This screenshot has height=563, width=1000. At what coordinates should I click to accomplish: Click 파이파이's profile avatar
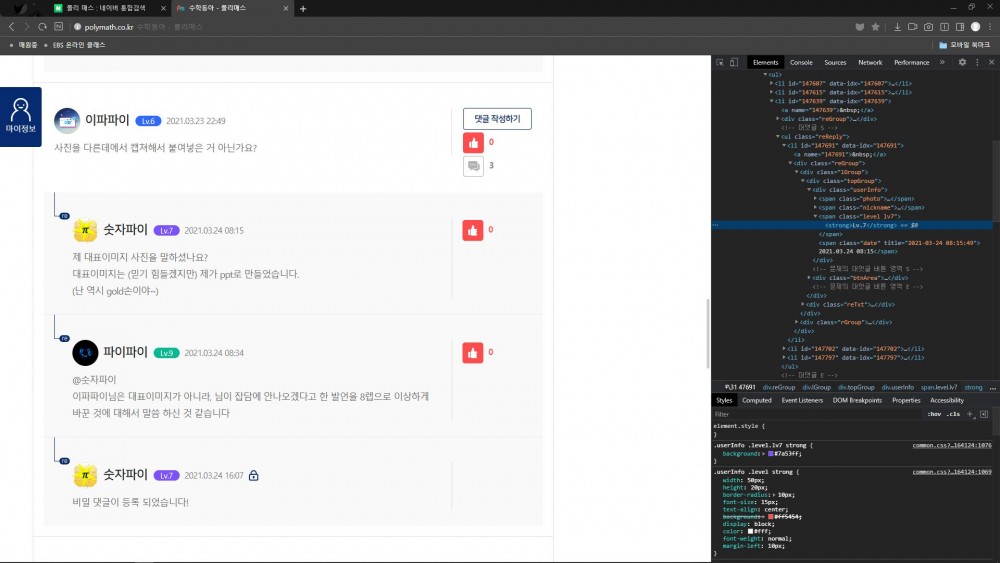click(x=85, y=353)
